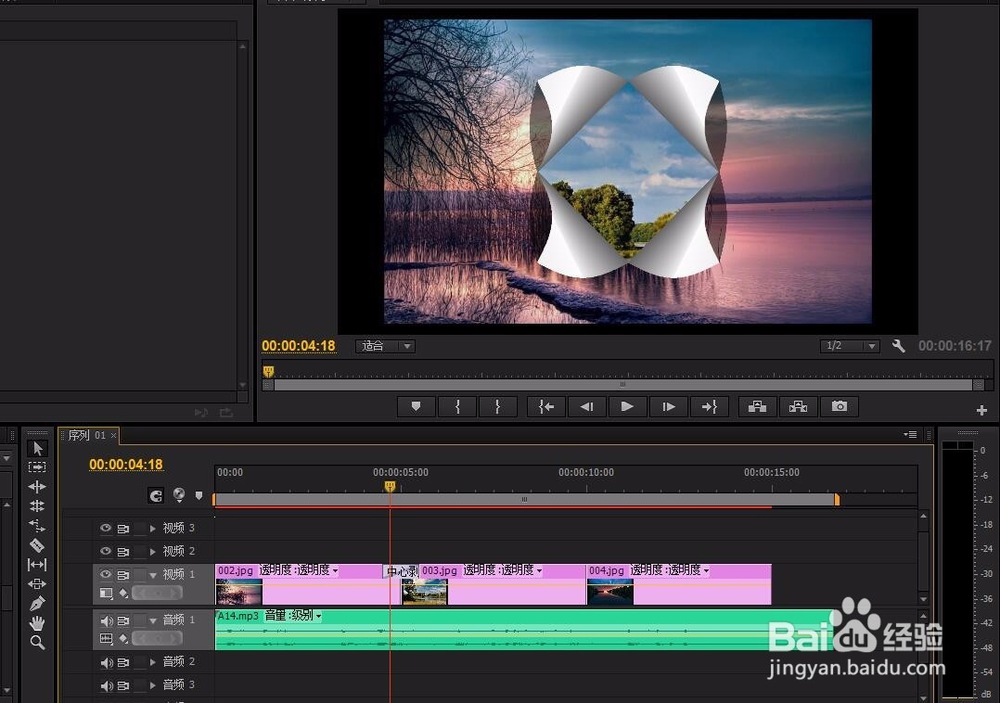The height and width of the screenshot is (703, 1000).
Task: Select the 002.jpg clip thumbnail
Action: pos(239,592)
